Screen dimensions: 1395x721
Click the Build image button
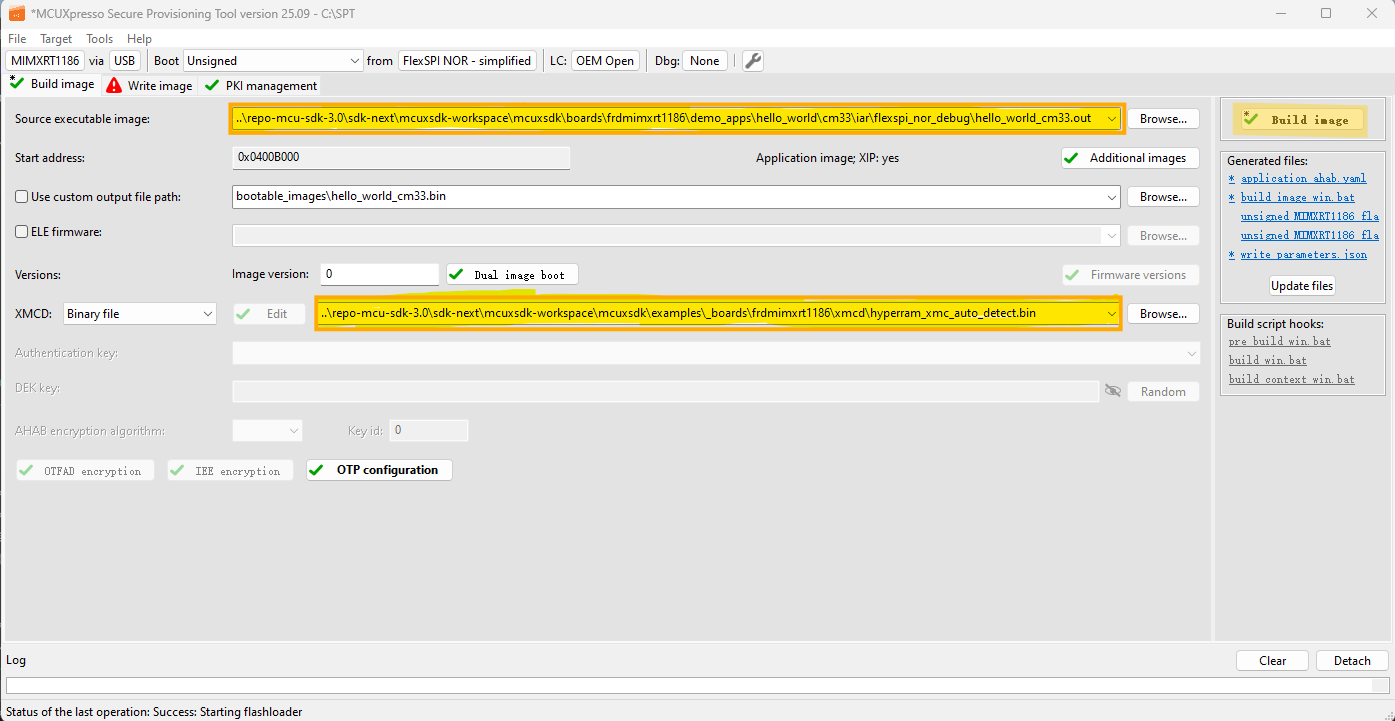(1302, 119)
